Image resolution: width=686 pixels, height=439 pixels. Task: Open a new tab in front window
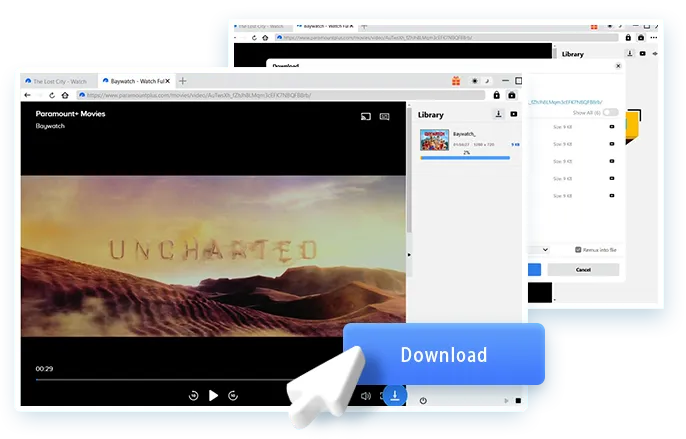point(183,81)
